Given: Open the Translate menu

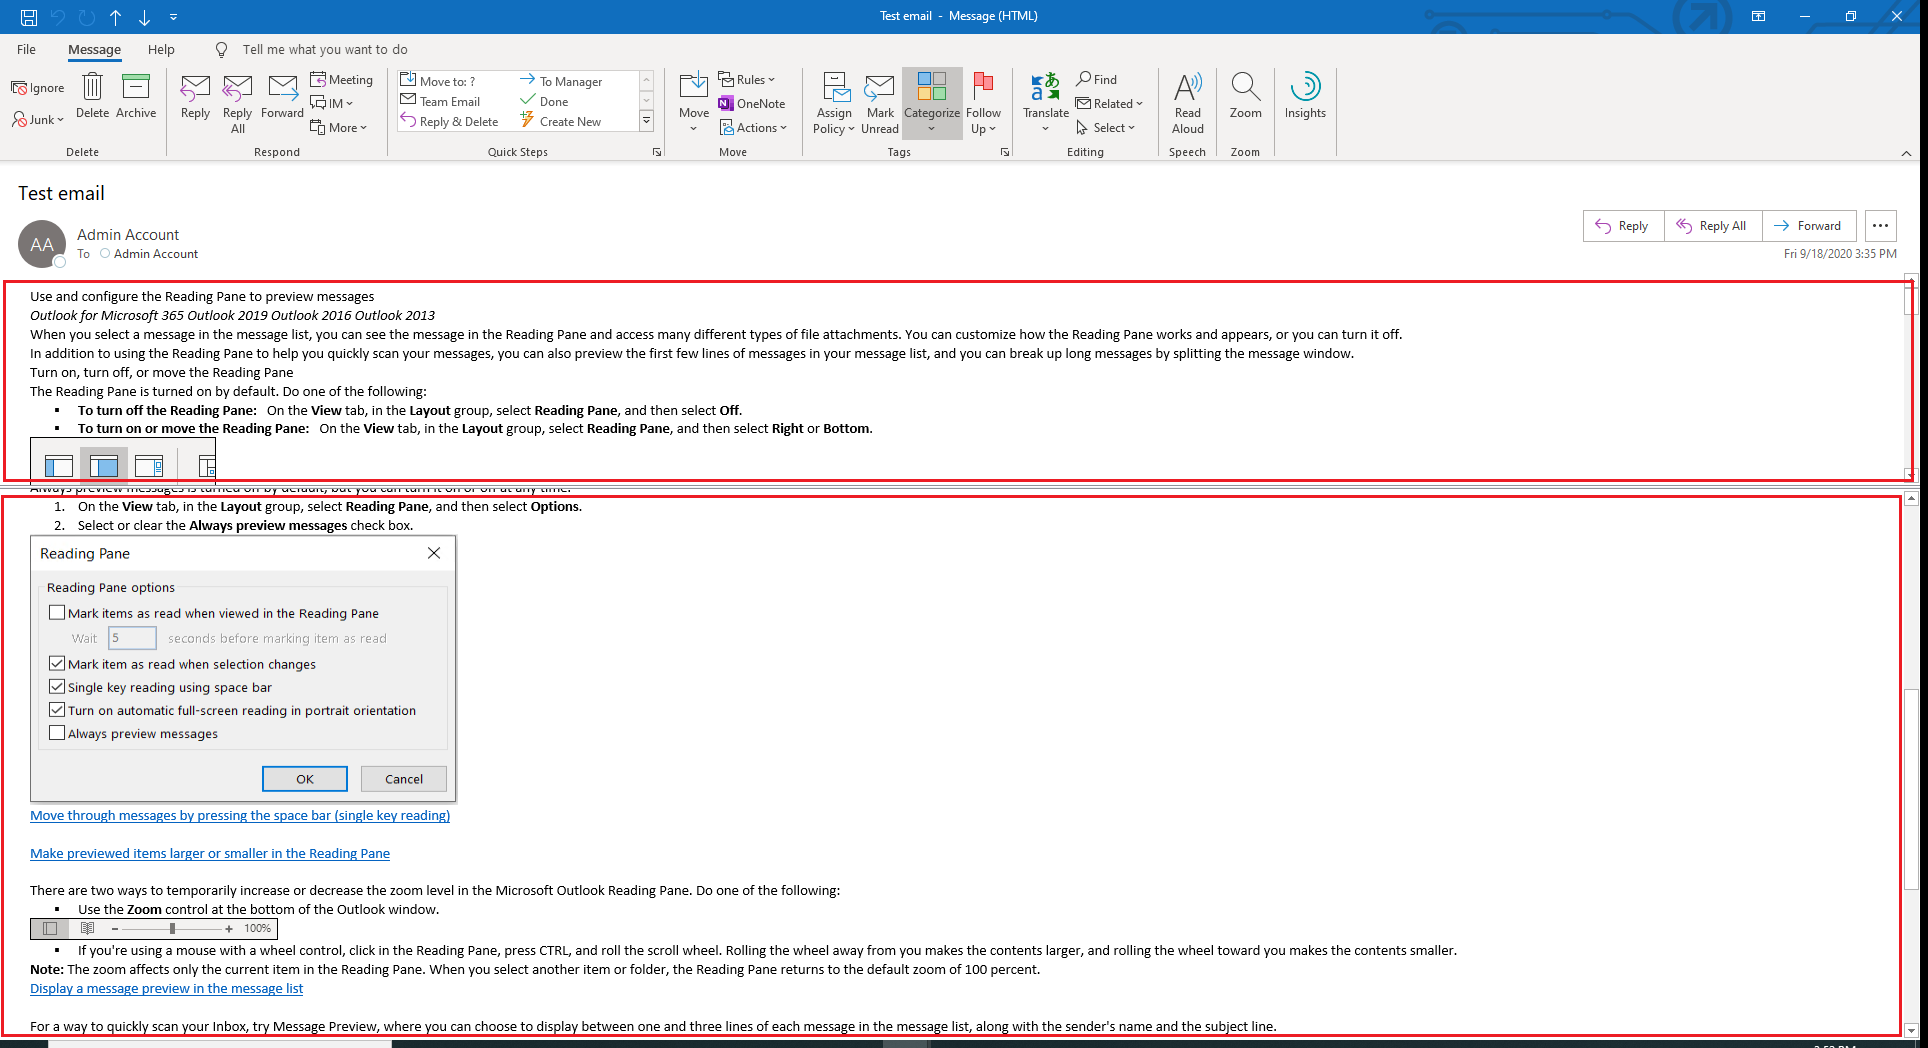Looking at the screenshot, I should point(1046,104).
